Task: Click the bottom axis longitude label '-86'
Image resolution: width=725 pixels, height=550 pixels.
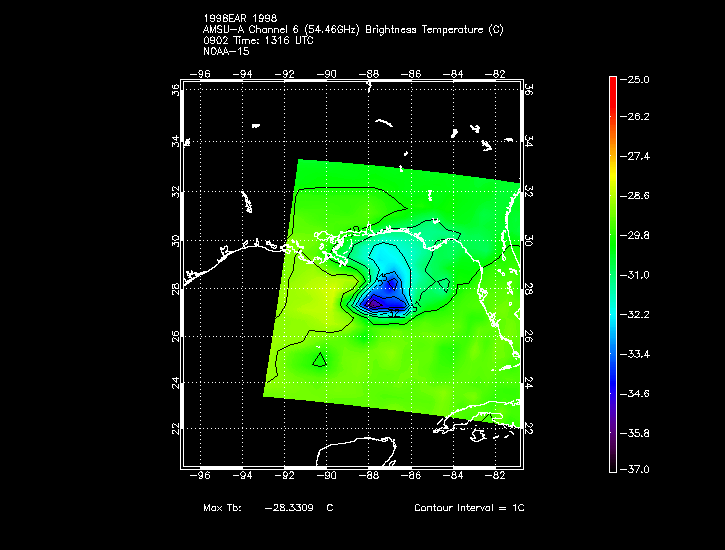Action: (411, 476)
